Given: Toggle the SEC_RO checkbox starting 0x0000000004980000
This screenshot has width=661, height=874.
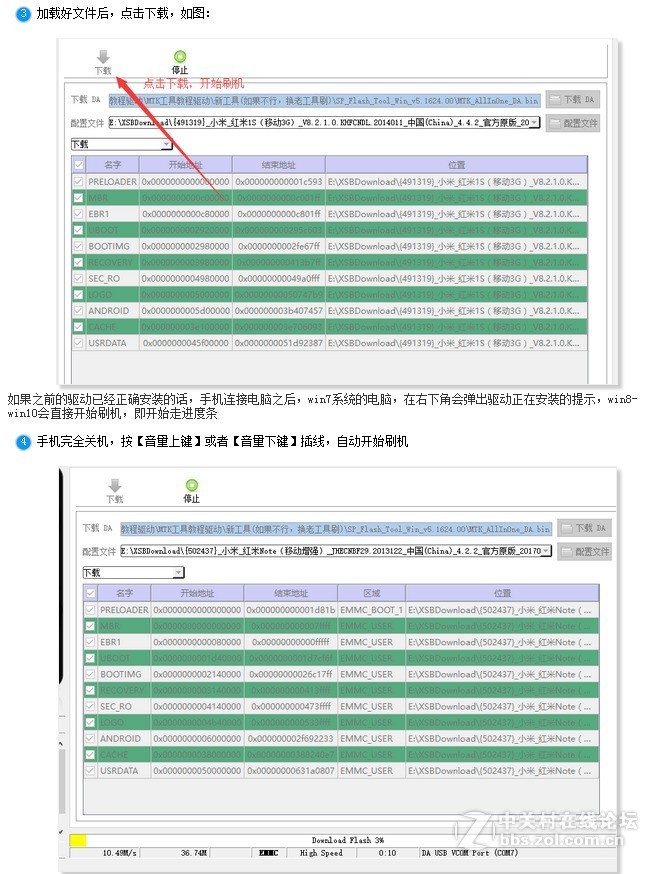Looking at the screenshot, I should [x=78, y=279].
